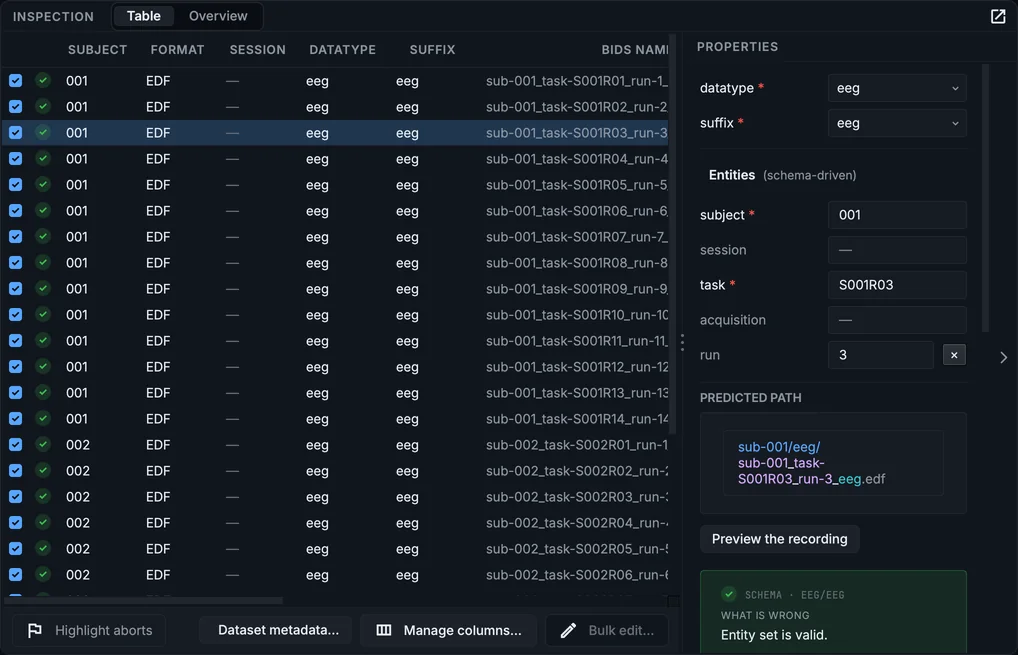Click the acquisition entity input field
Screen dimensions: 1018x655
coord(897,320)
